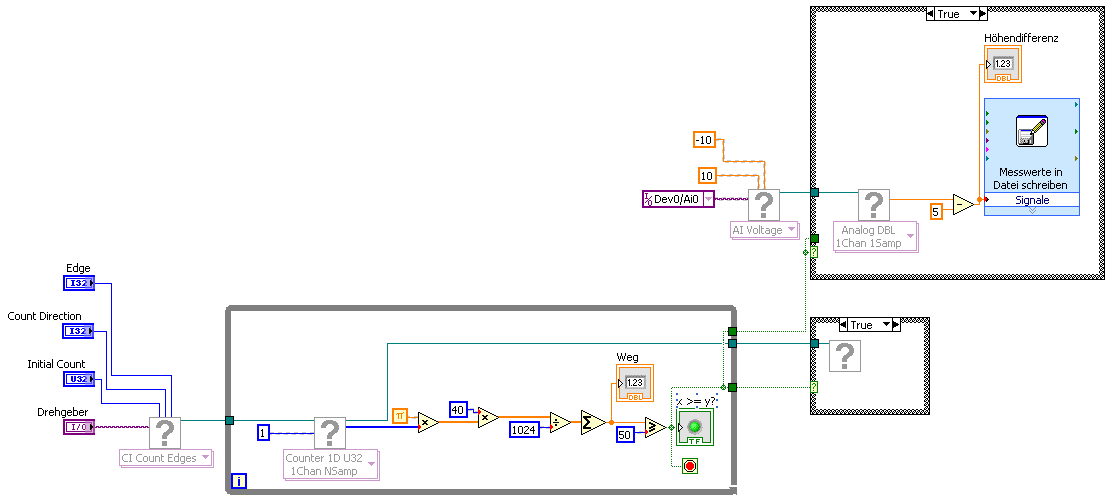The image size is (1112, 500).
Task: Click the Edge I32 control terminal
Action: [78, 284]
